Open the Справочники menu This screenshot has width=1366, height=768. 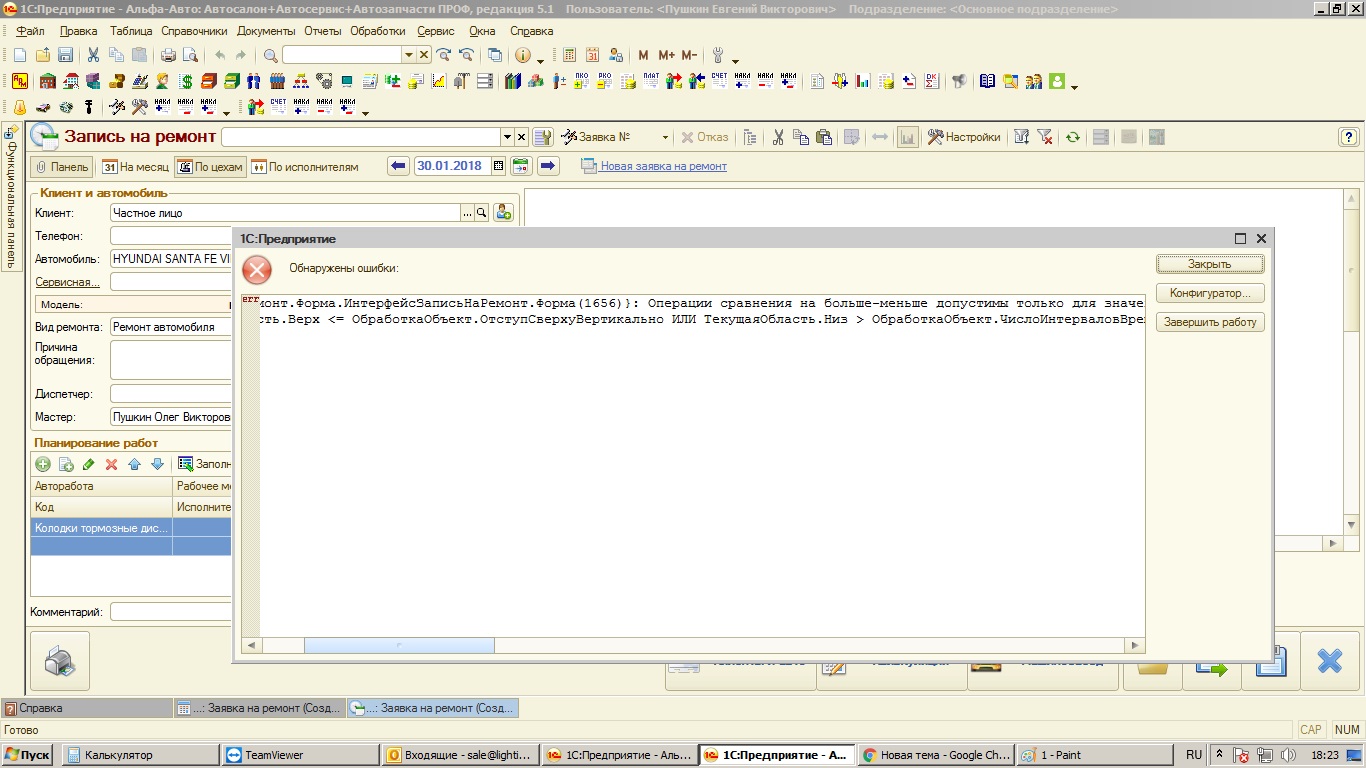point(194,31)
